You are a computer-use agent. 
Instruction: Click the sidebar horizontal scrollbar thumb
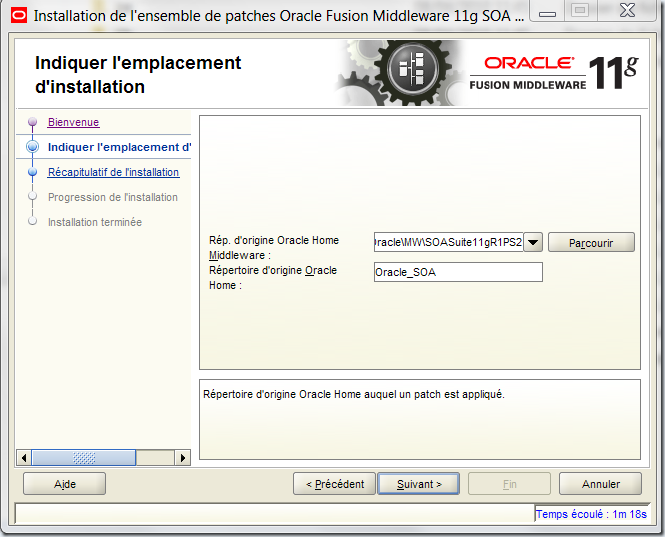pos(84,458)
